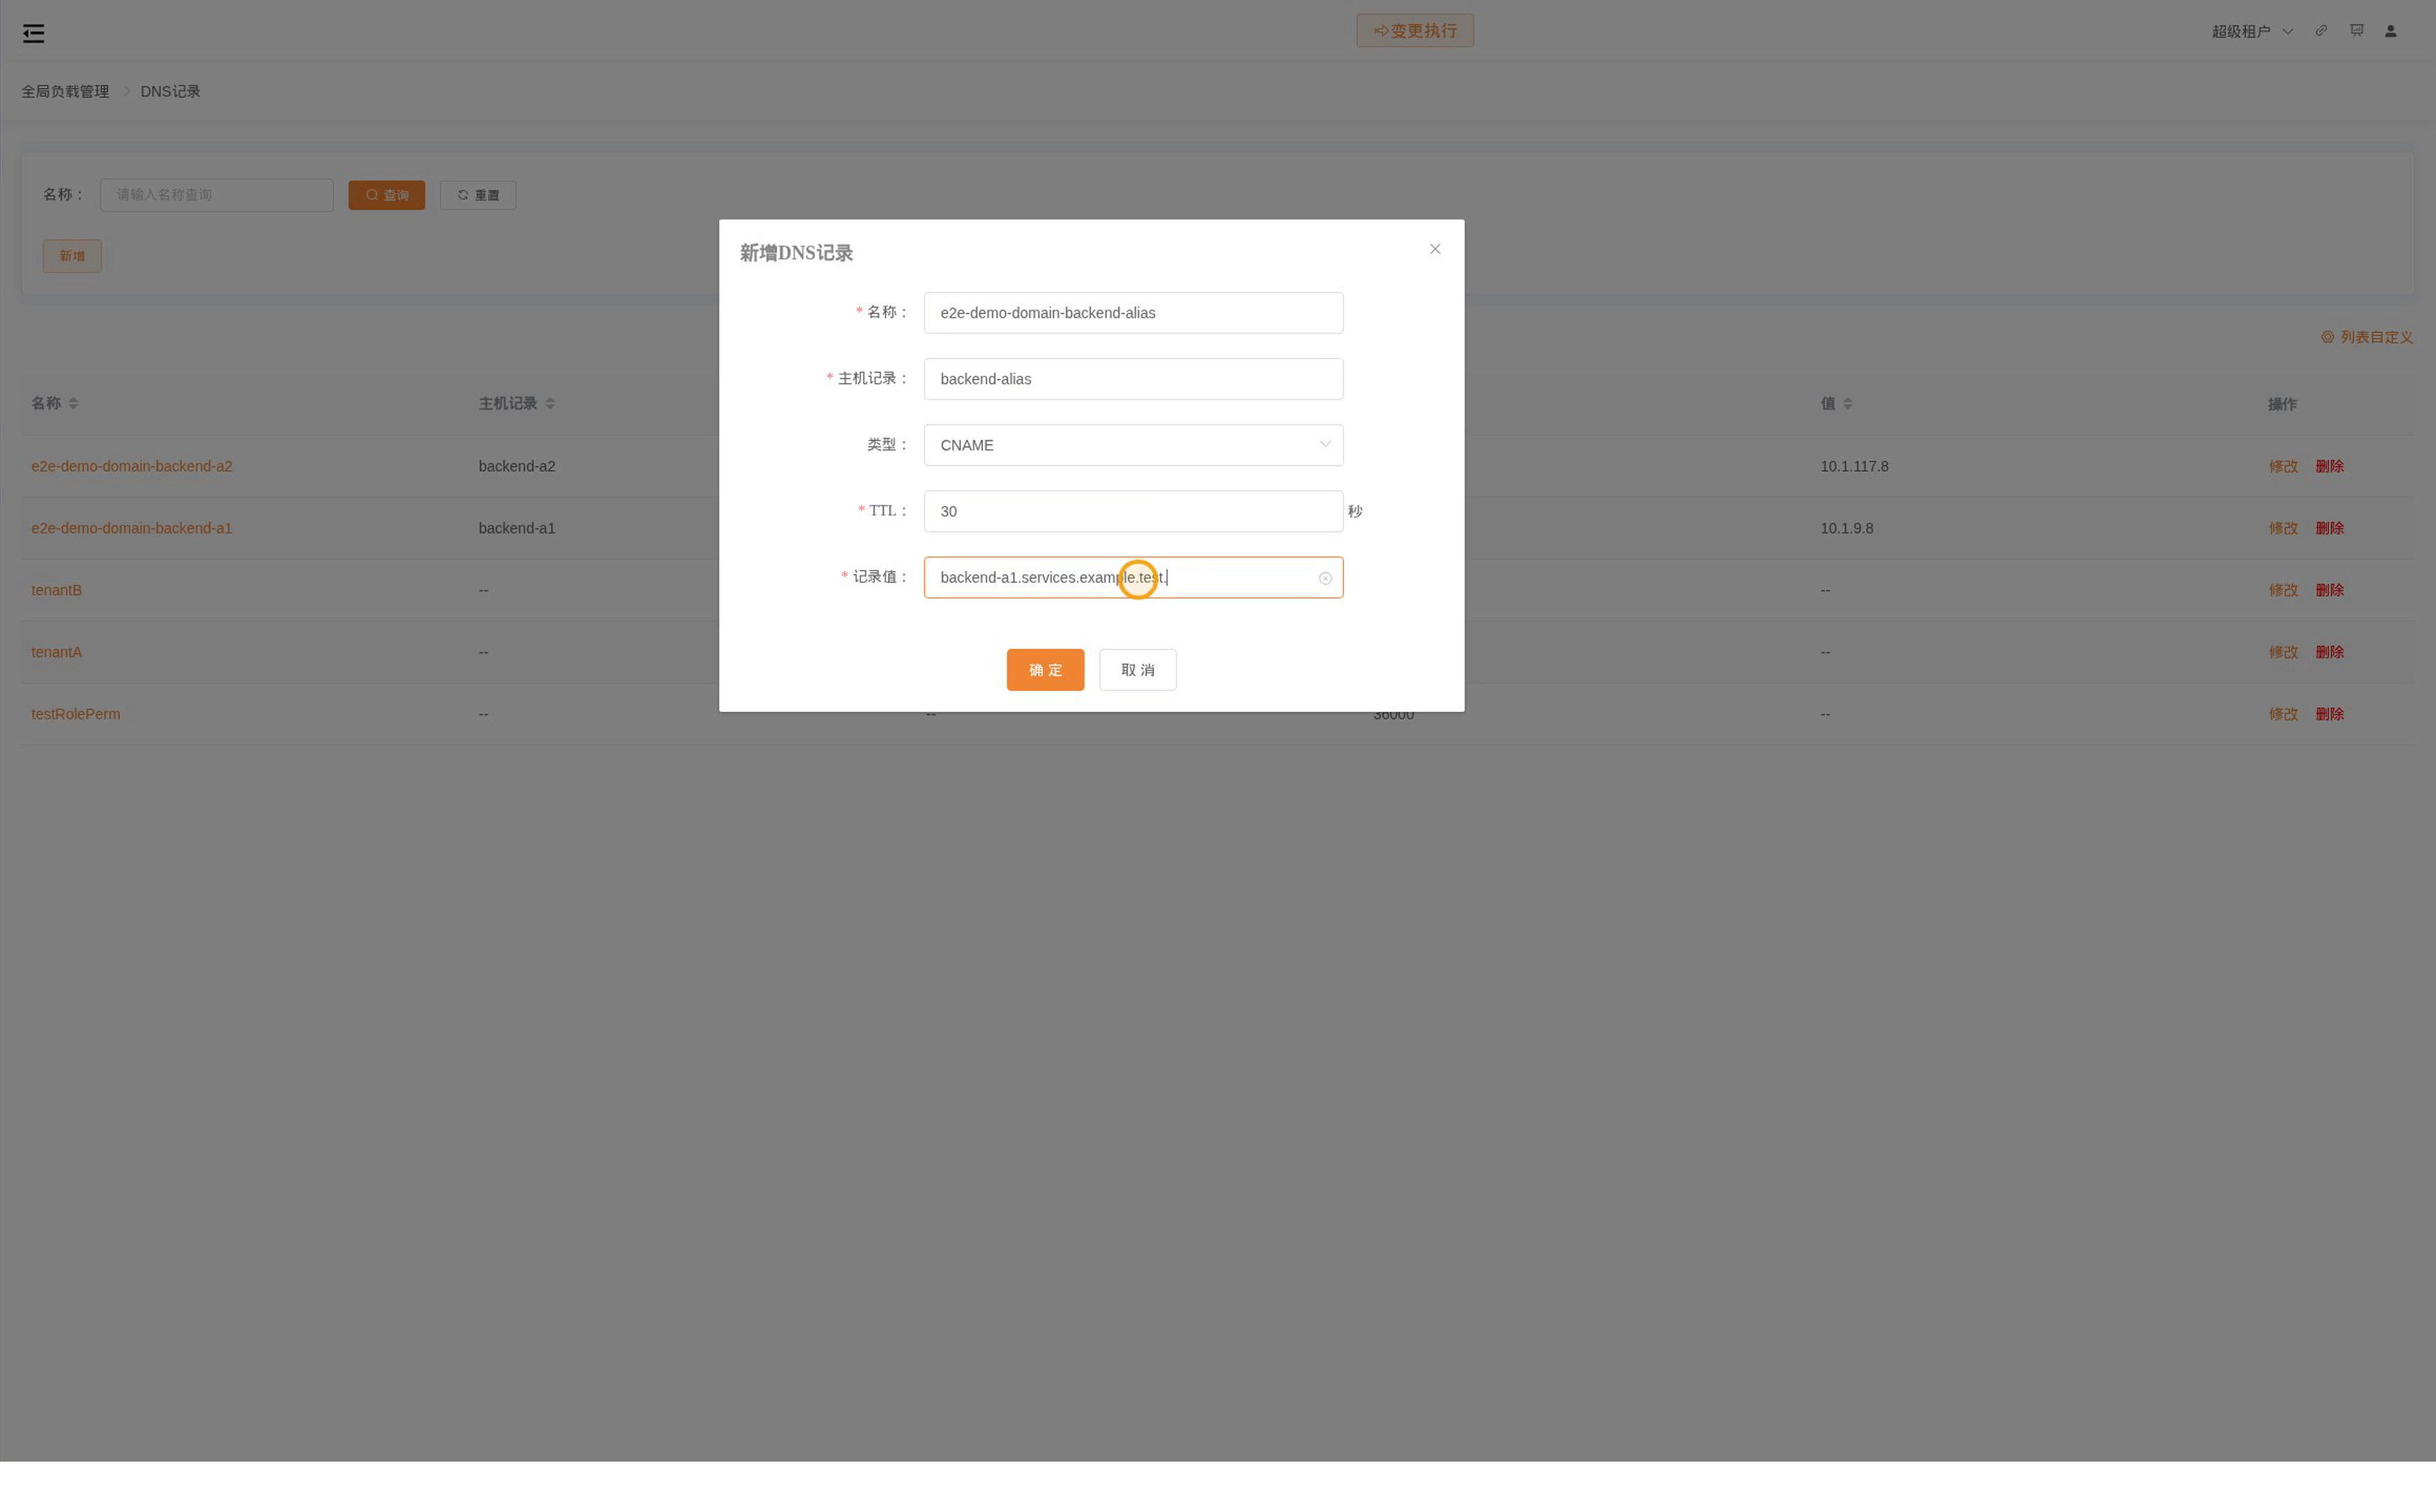
Task: Sort by 主机记录 column arrows
Action: point(550,403)
